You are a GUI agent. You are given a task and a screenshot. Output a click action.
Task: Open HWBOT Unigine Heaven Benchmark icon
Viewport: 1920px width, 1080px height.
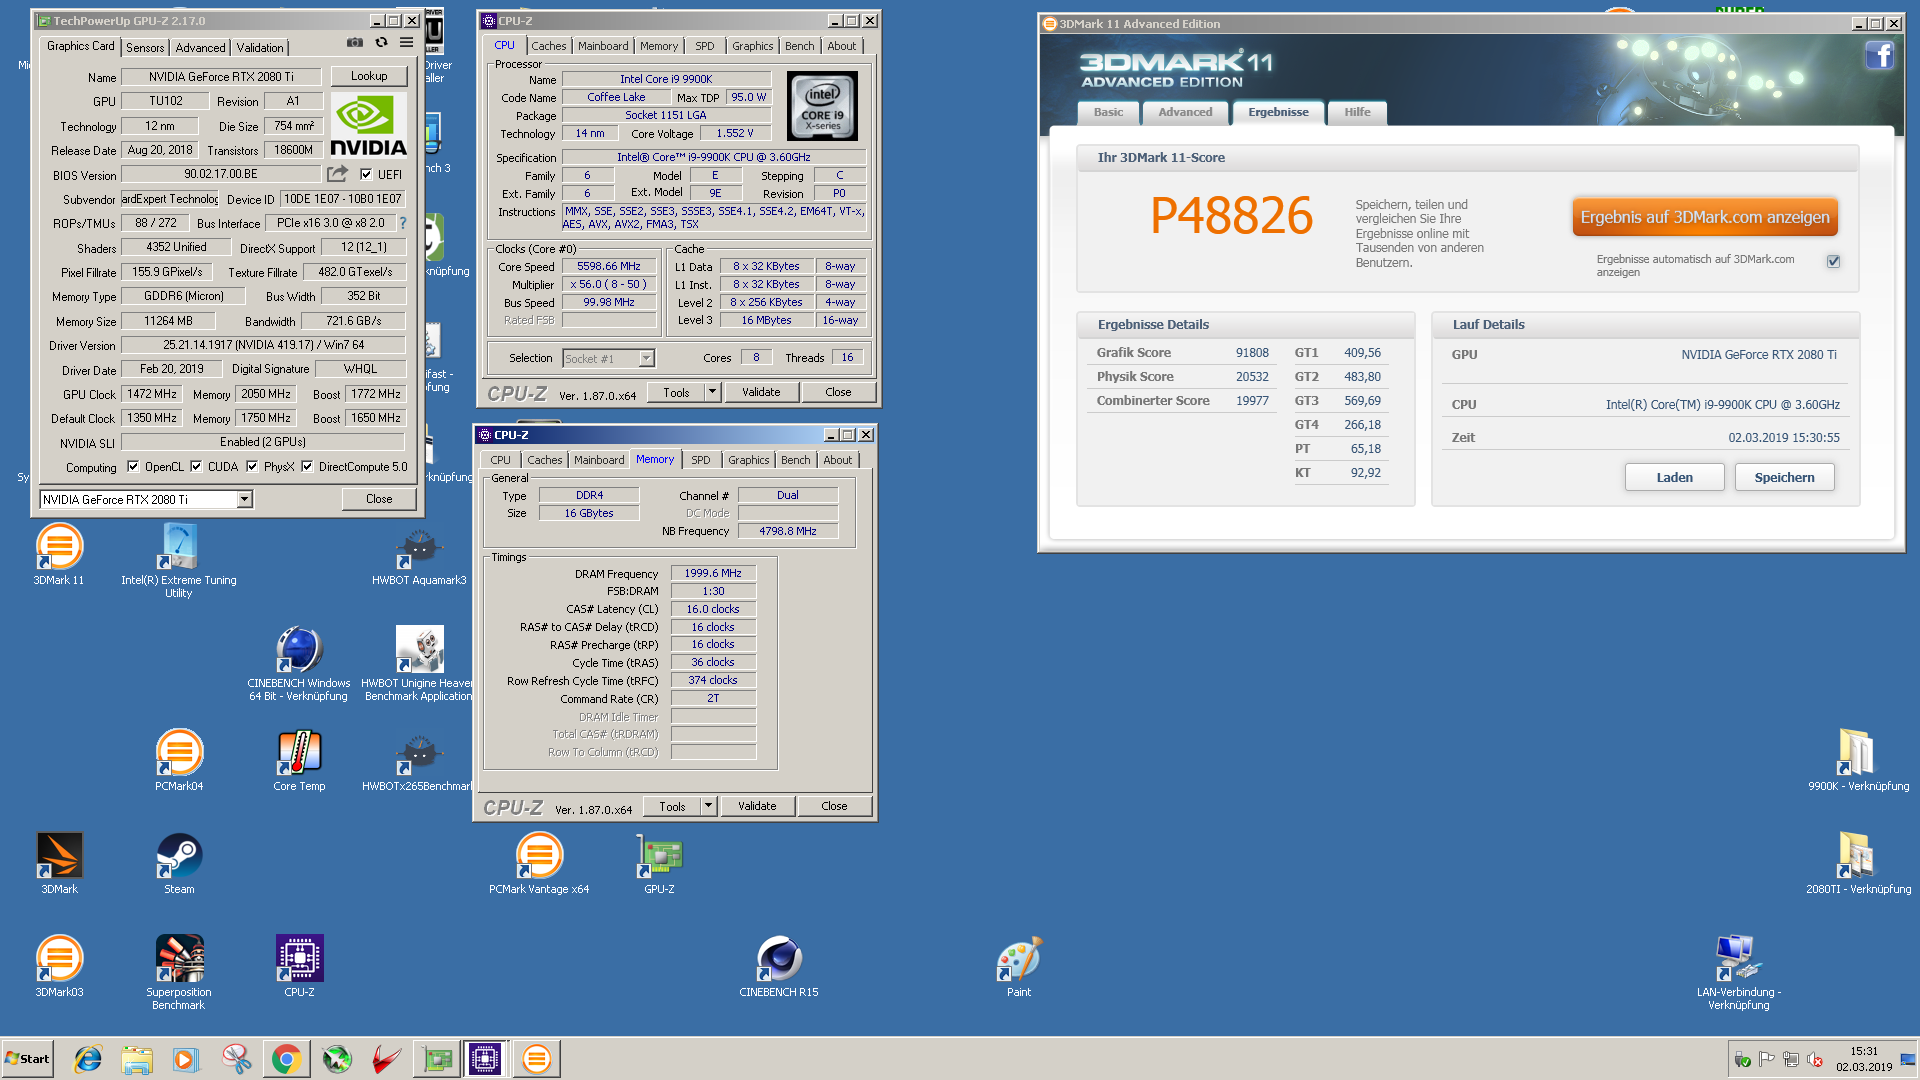click(x=418, y=664)
